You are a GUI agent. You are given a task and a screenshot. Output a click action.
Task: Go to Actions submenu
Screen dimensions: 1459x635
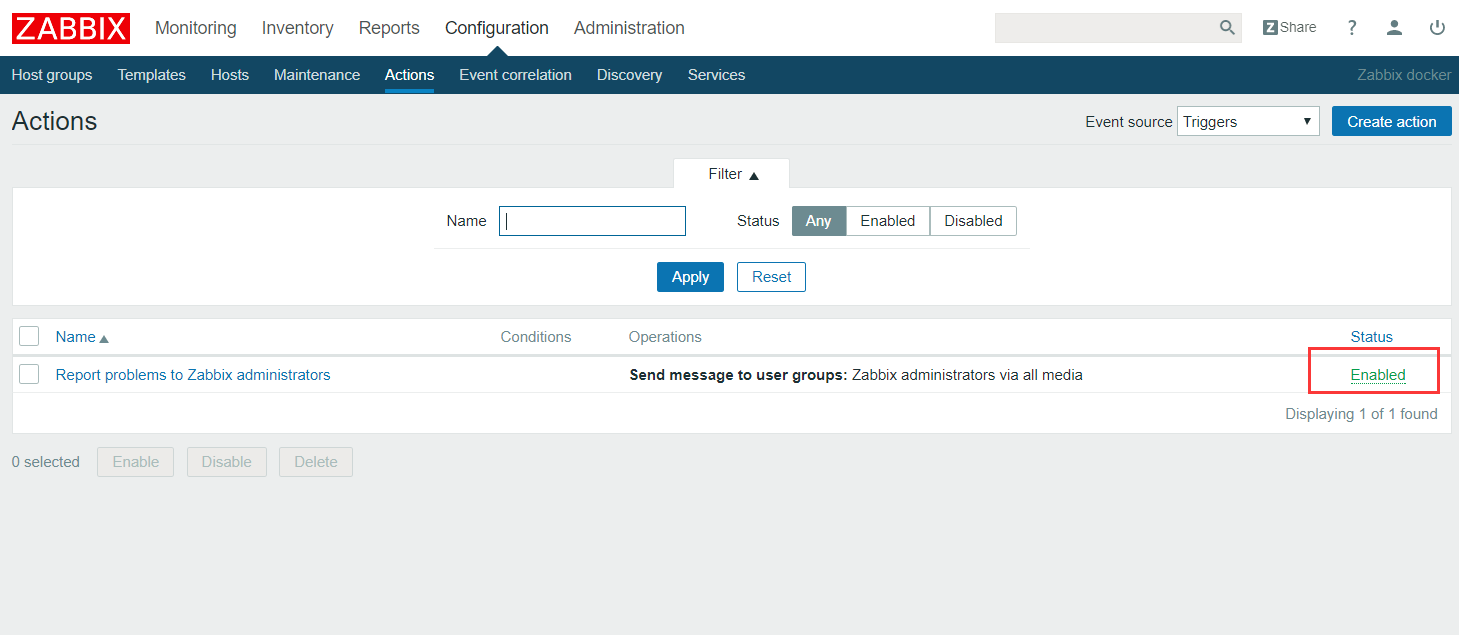coord(409,75)
